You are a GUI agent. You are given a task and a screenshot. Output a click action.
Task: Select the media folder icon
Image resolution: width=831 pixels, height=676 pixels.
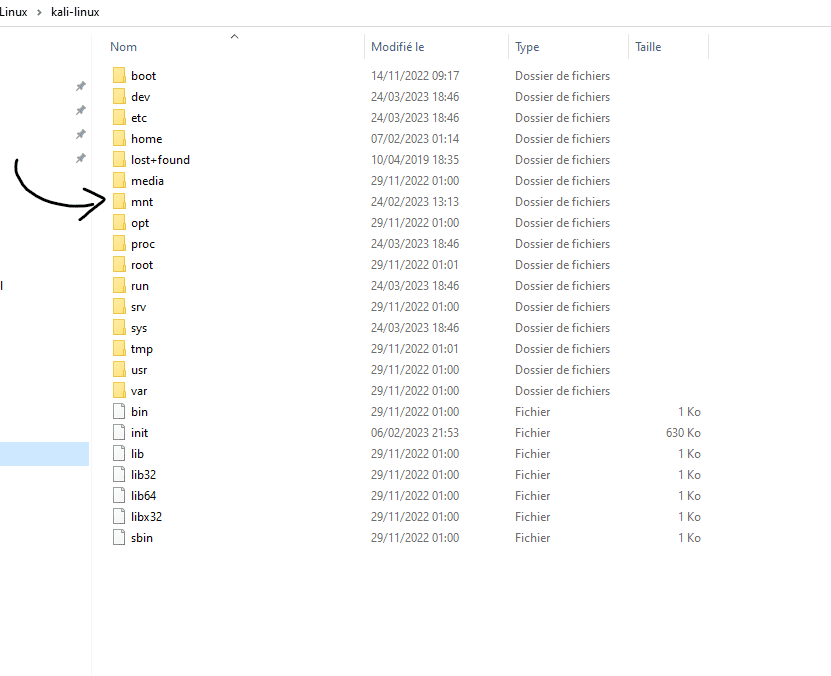pyautogui.click(x=119, y=181)
